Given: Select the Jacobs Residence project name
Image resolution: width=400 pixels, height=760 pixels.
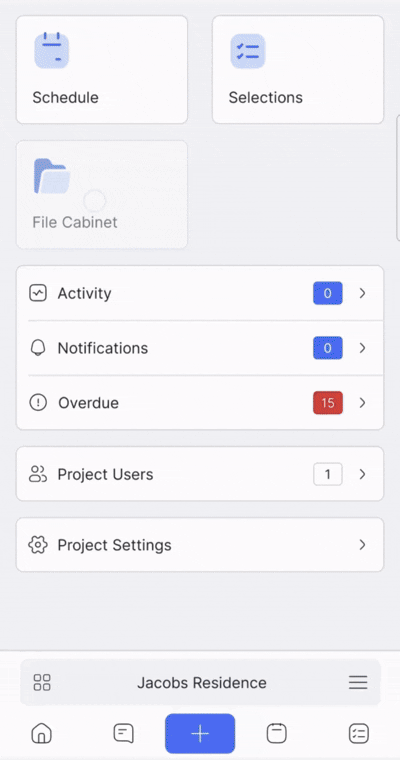Looking at the screenshot, I should (202, 683).
